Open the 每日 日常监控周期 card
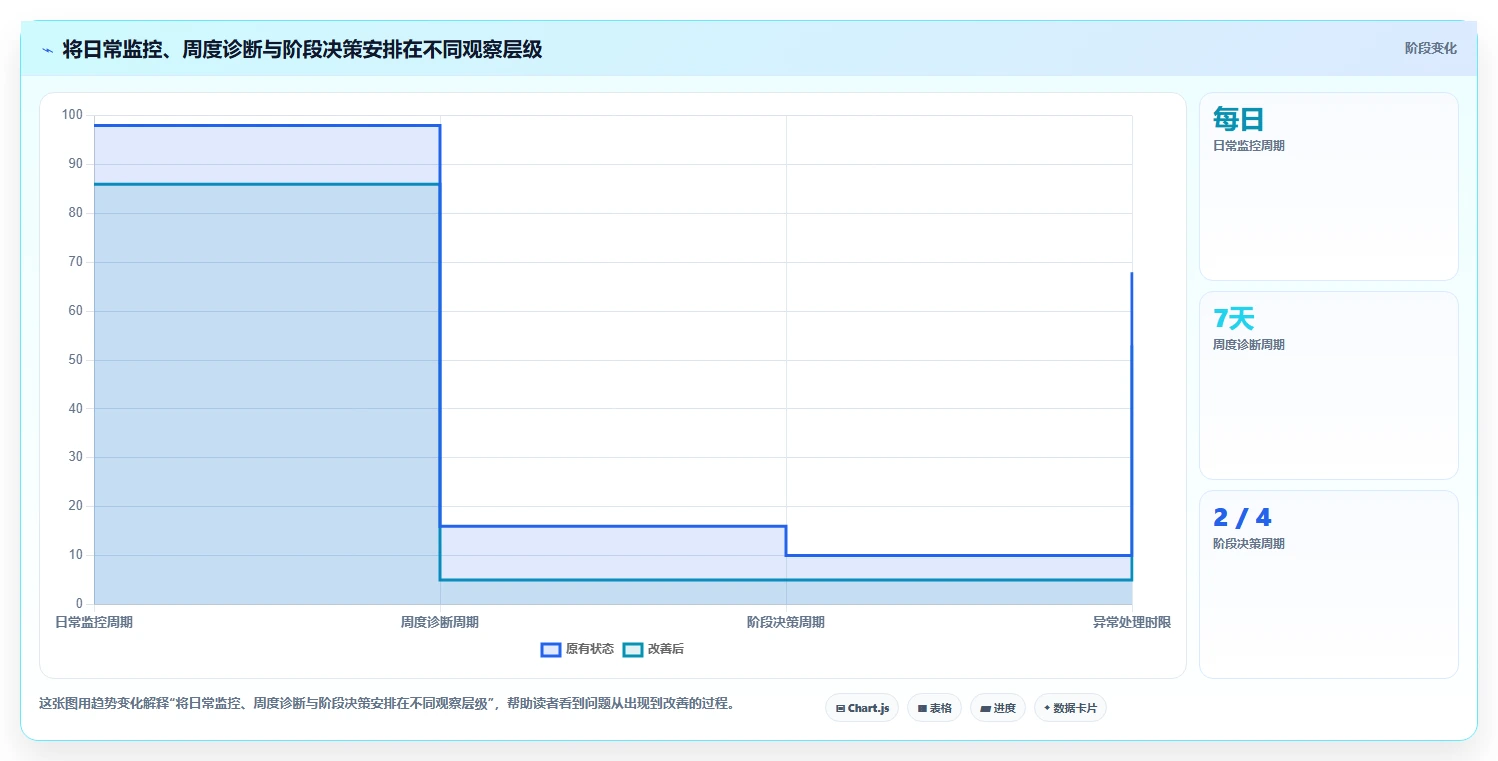Image resolution: width=1498 pixels, height=761 pixels. tap(1328, 186)
